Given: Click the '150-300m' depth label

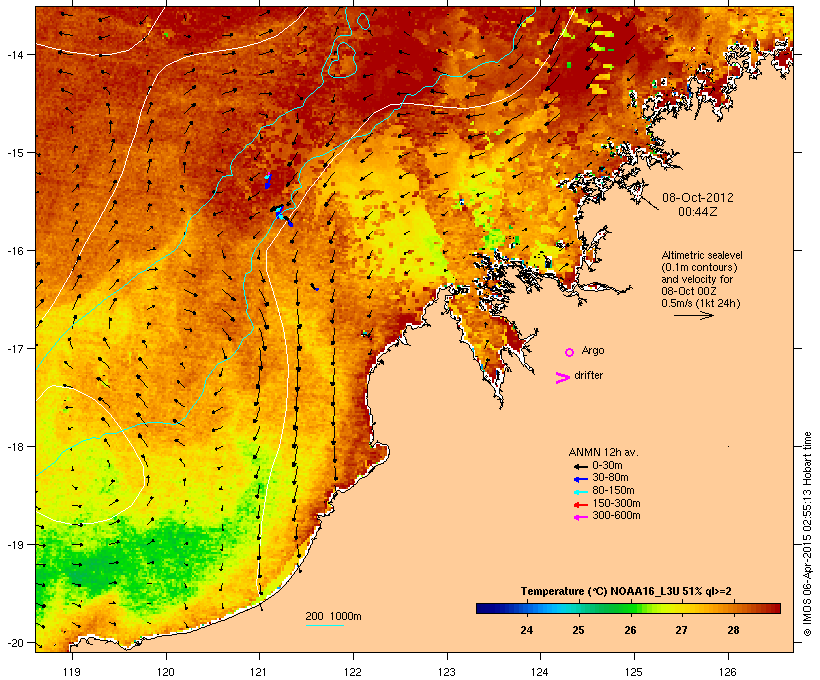Looking at the screenshot, I should pos(616,503).
